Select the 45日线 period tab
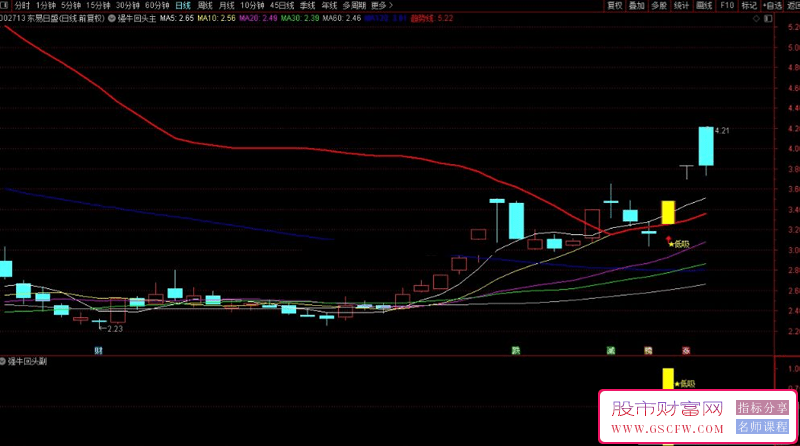800x446 pixels. tap(282, 5)
